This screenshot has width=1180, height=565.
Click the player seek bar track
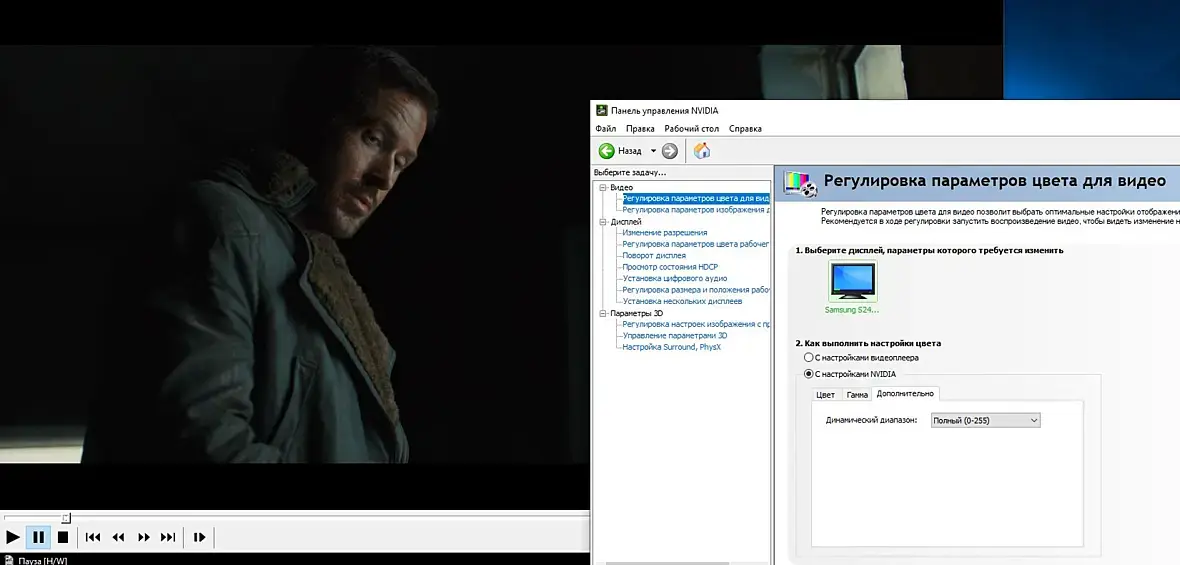pyautogui.click(x=295, y=518)
